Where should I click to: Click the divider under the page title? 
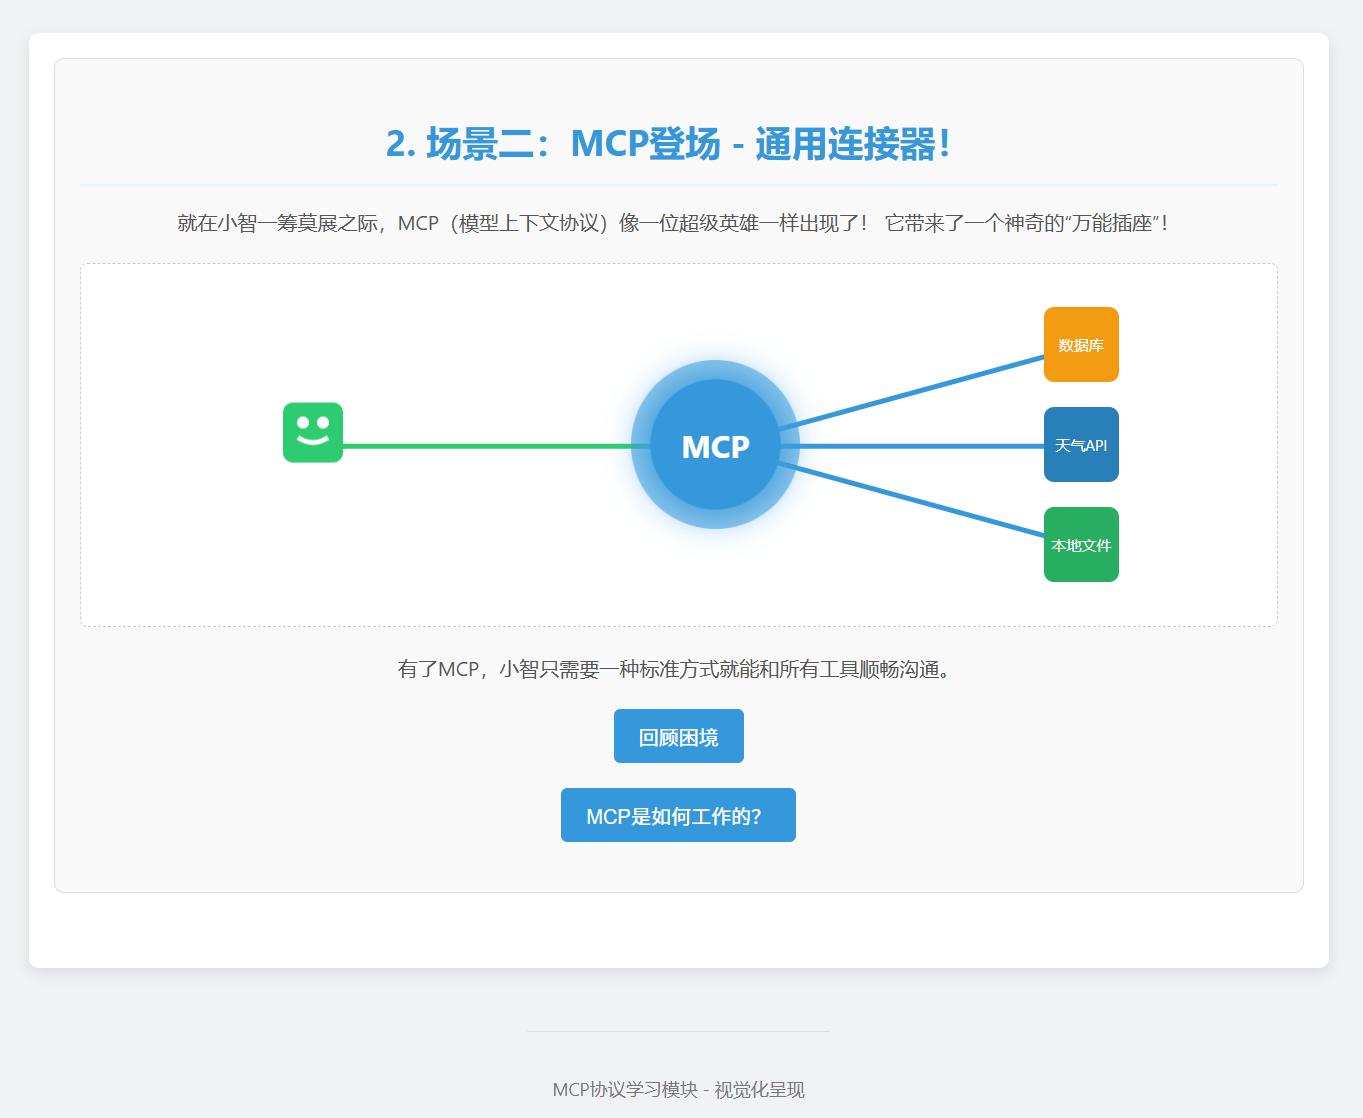click(679, 184)
